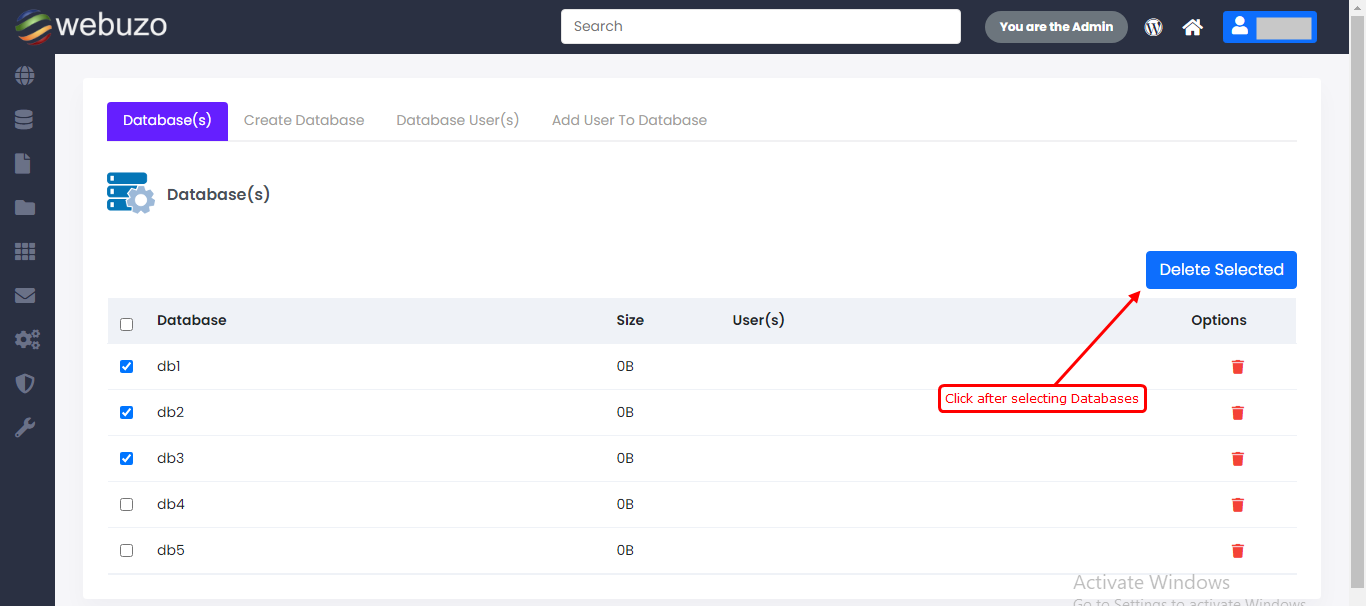Uncheck the db1 checkbox
The height and width of the screenshot is (606, 1366).
click(127, 367)
